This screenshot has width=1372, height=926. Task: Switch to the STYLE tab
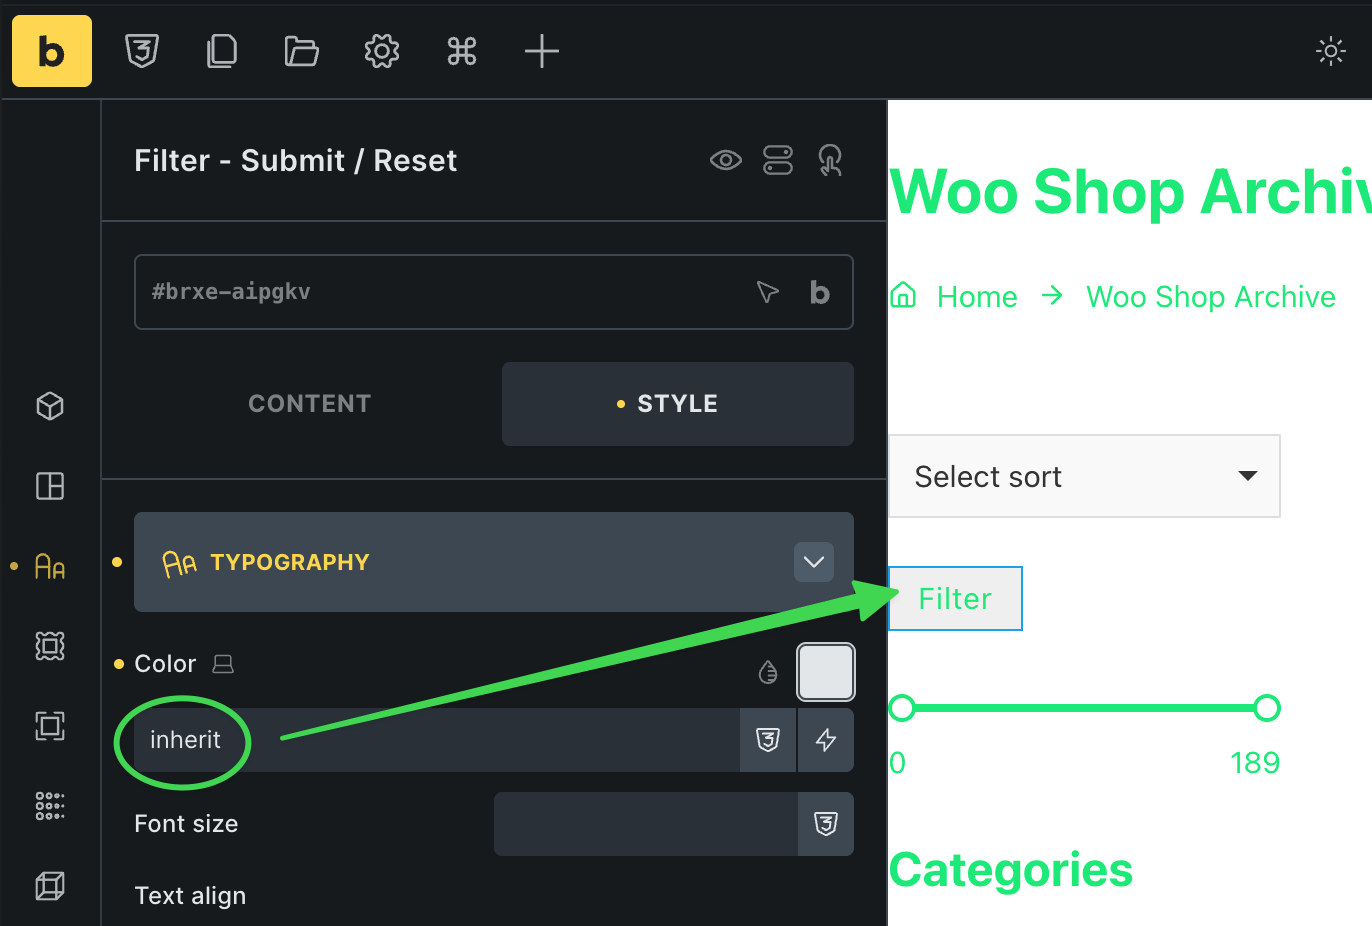pyautogui.click(x=678, y=404)
